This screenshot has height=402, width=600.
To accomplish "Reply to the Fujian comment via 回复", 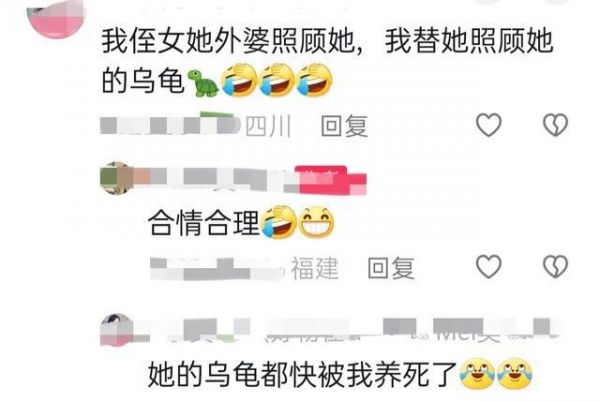I will 391,268.
